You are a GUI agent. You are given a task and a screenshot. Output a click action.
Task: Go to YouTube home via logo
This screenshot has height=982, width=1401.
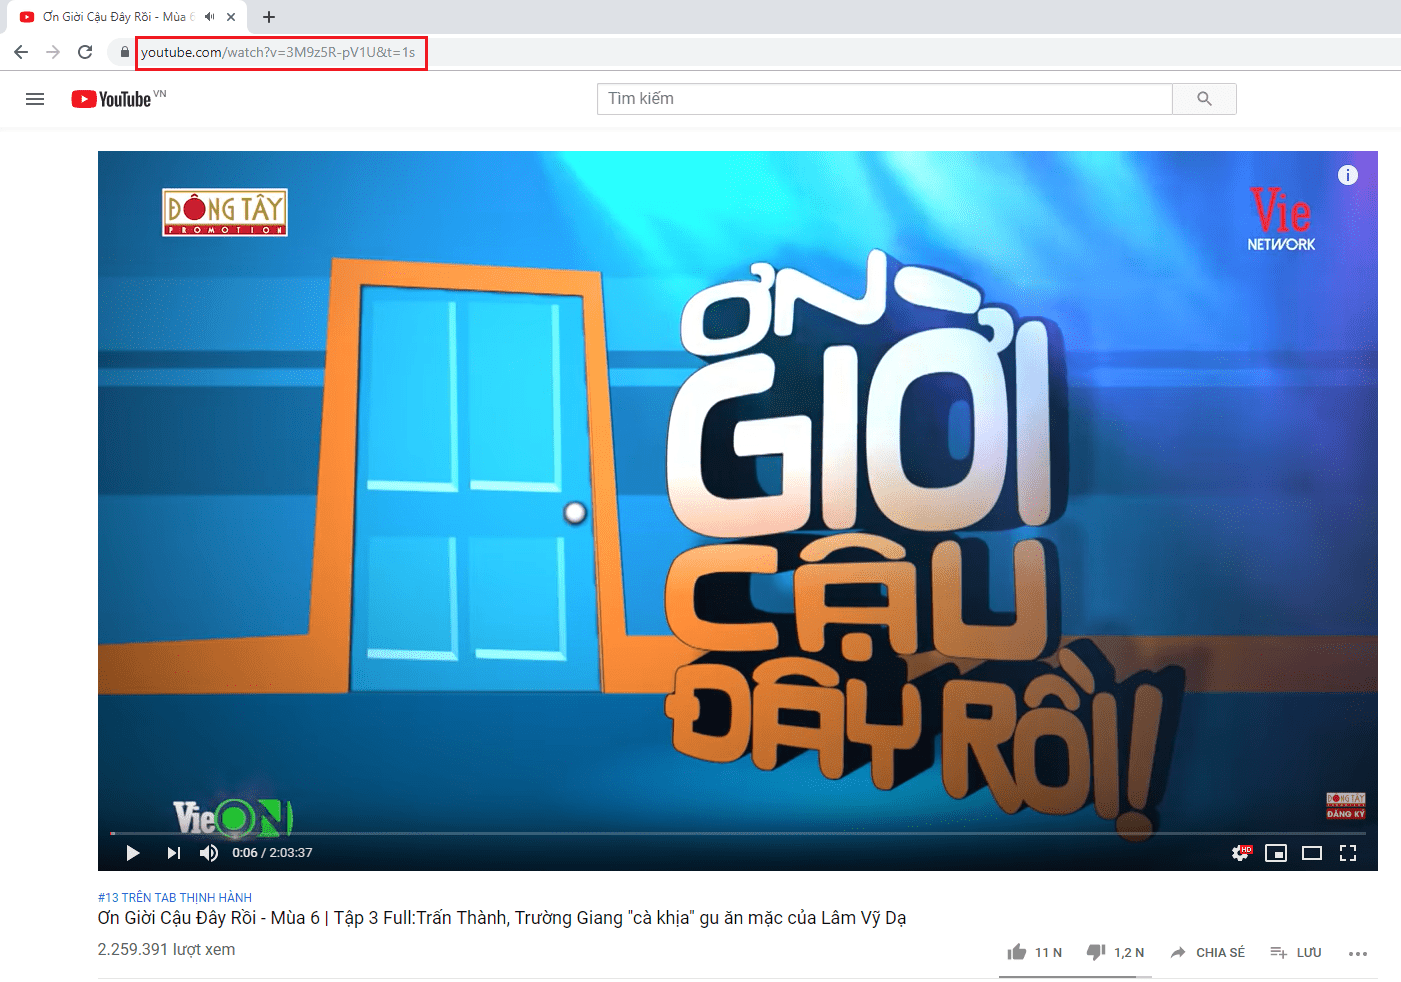[x=112, y=99]
